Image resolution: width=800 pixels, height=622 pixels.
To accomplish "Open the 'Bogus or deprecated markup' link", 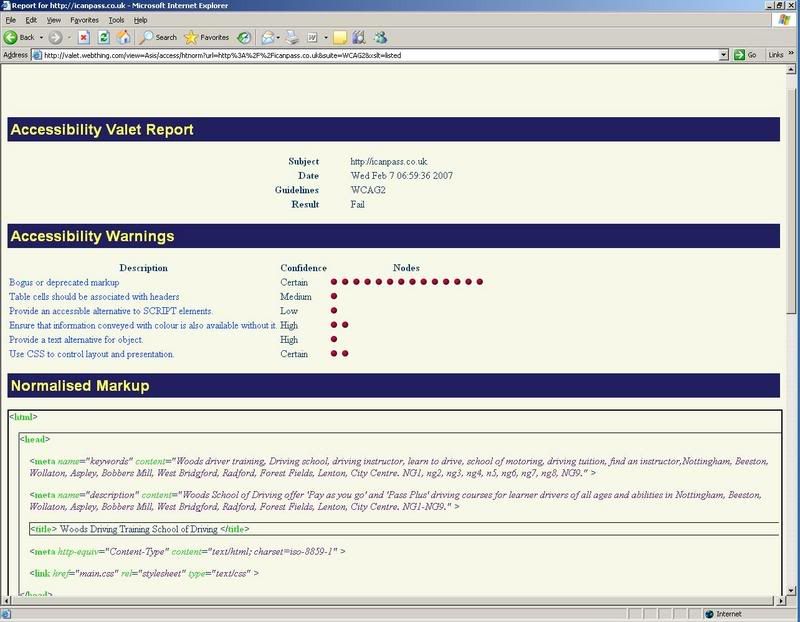I will tap(64, 282).
